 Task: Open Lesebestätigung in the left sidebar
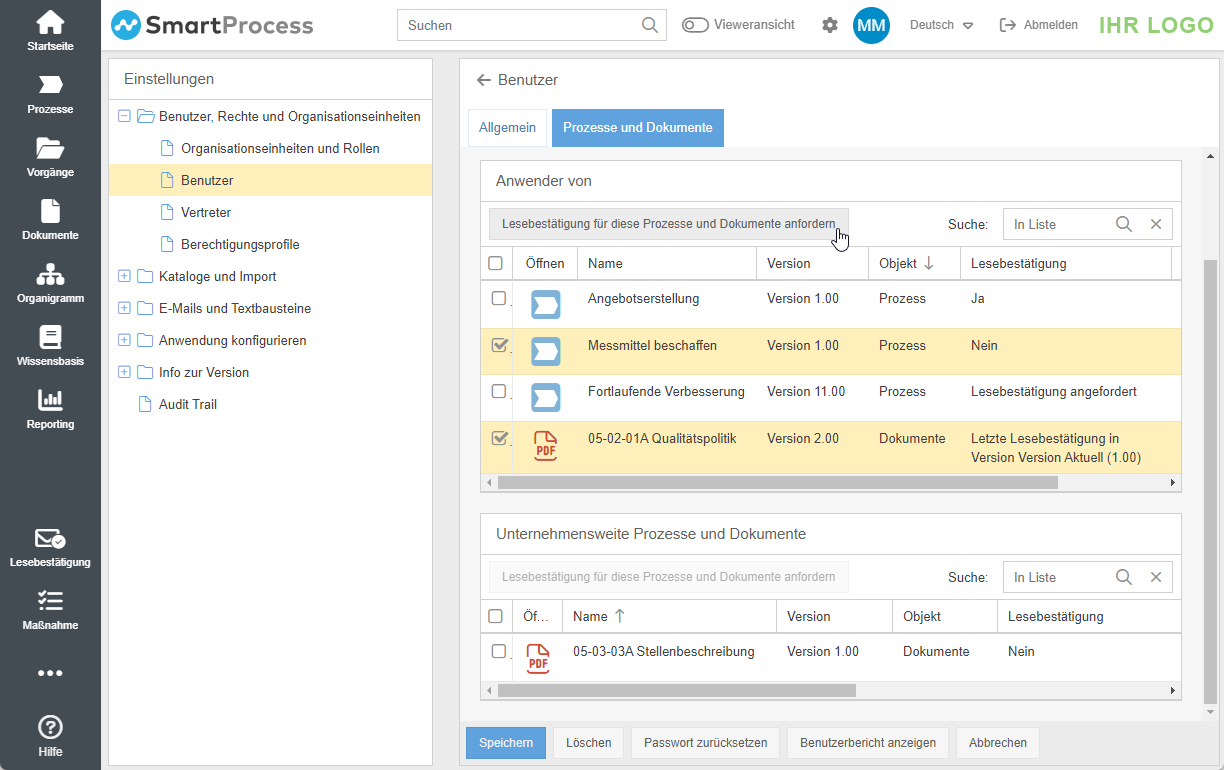pyautogui.click(x=50, y=540)
